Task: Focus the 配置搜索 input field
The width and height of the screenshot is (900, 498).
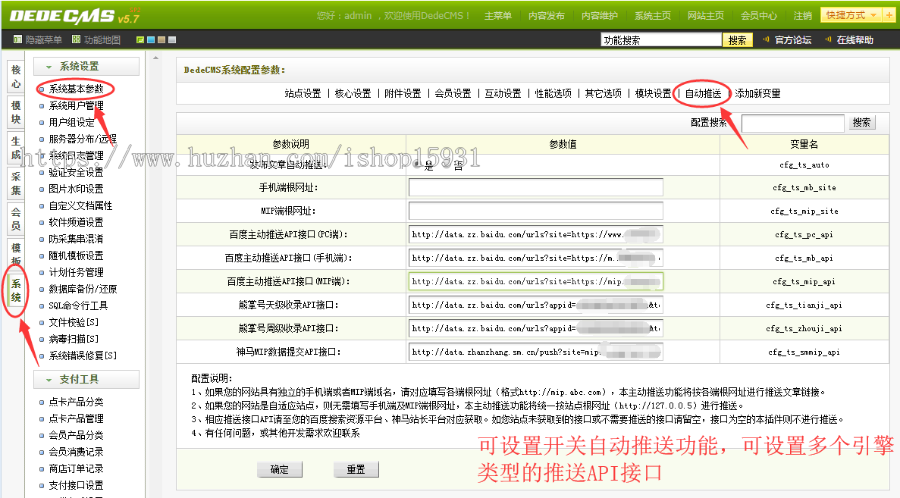Action: [793, 123]
